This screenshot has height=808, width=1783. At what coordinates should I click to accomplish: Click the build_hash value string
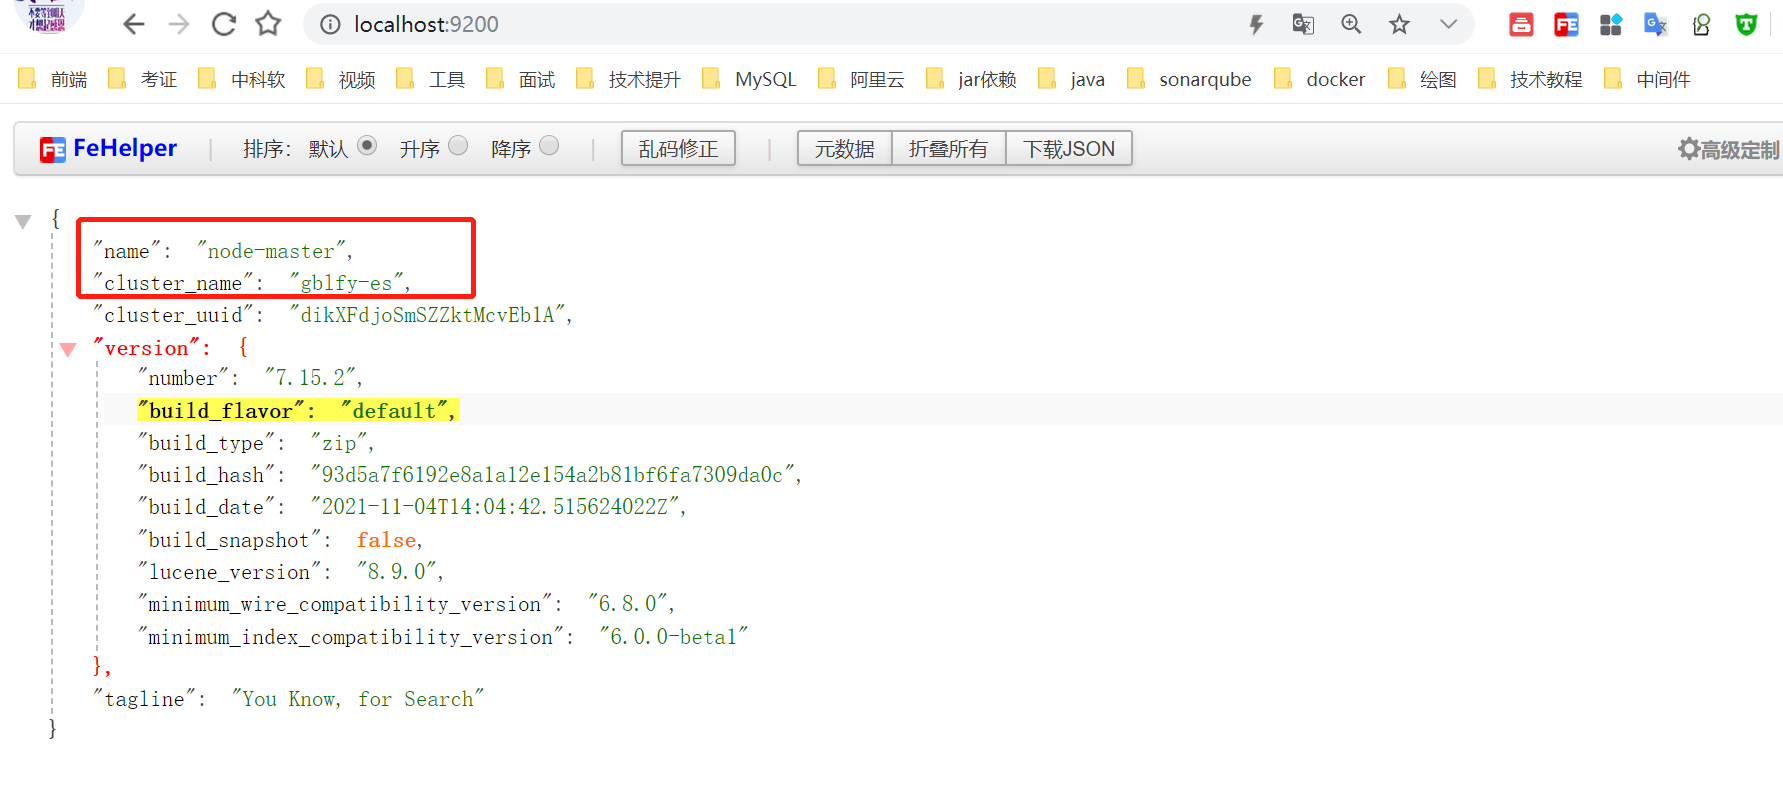click(552, 475)
